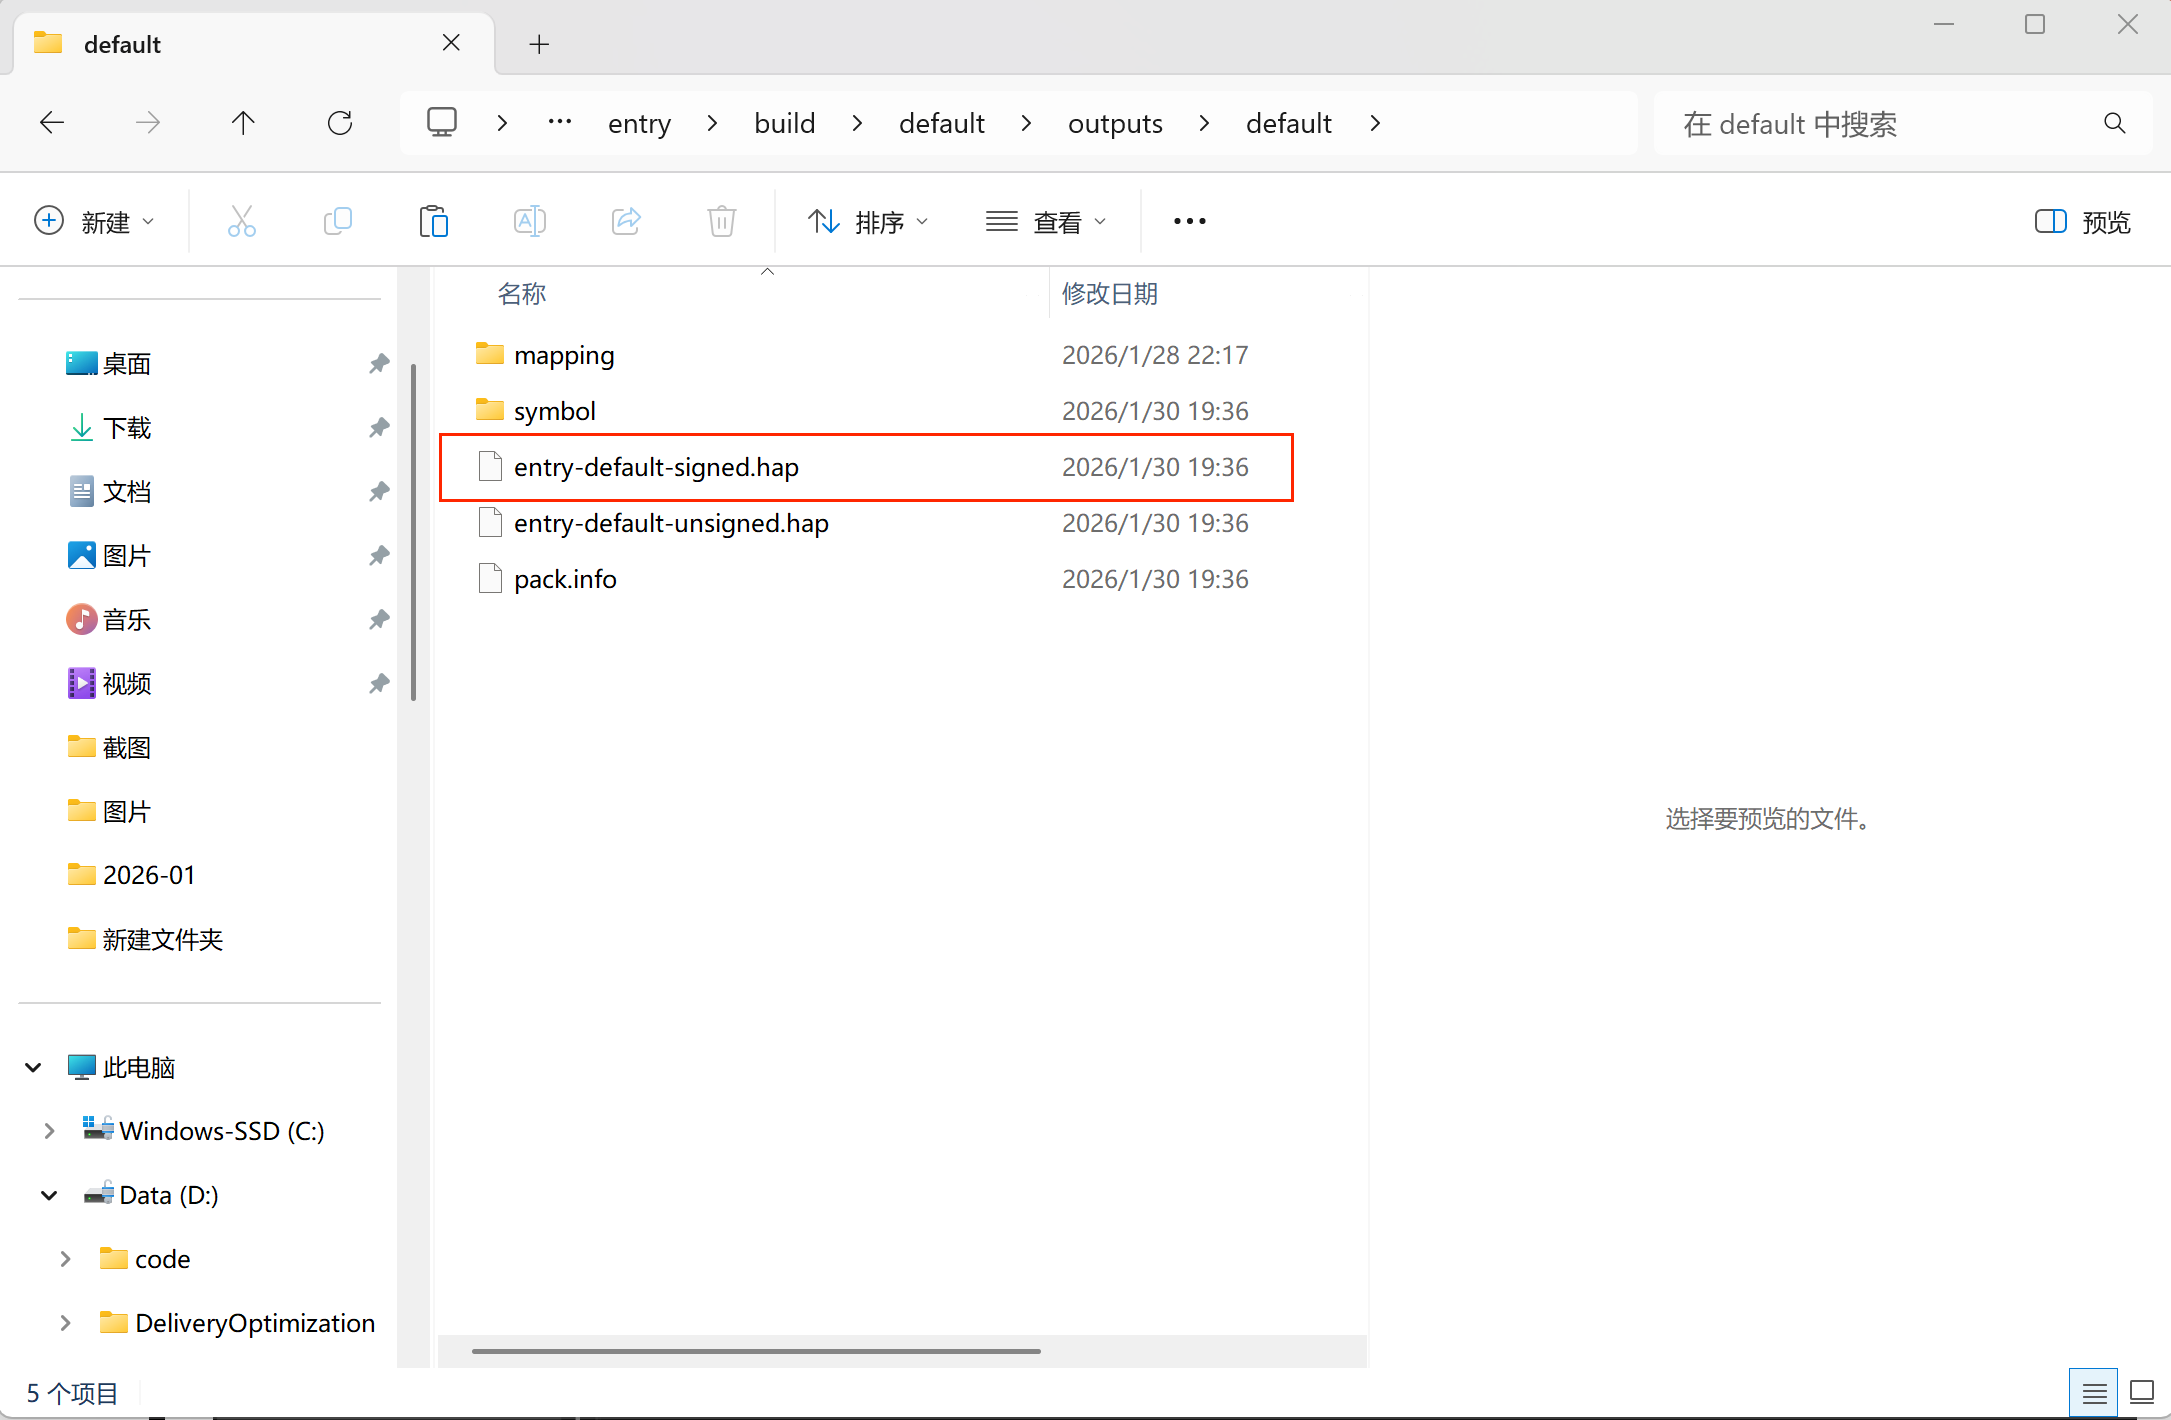Open the 排序 sort dropdown

pos(868,221)
